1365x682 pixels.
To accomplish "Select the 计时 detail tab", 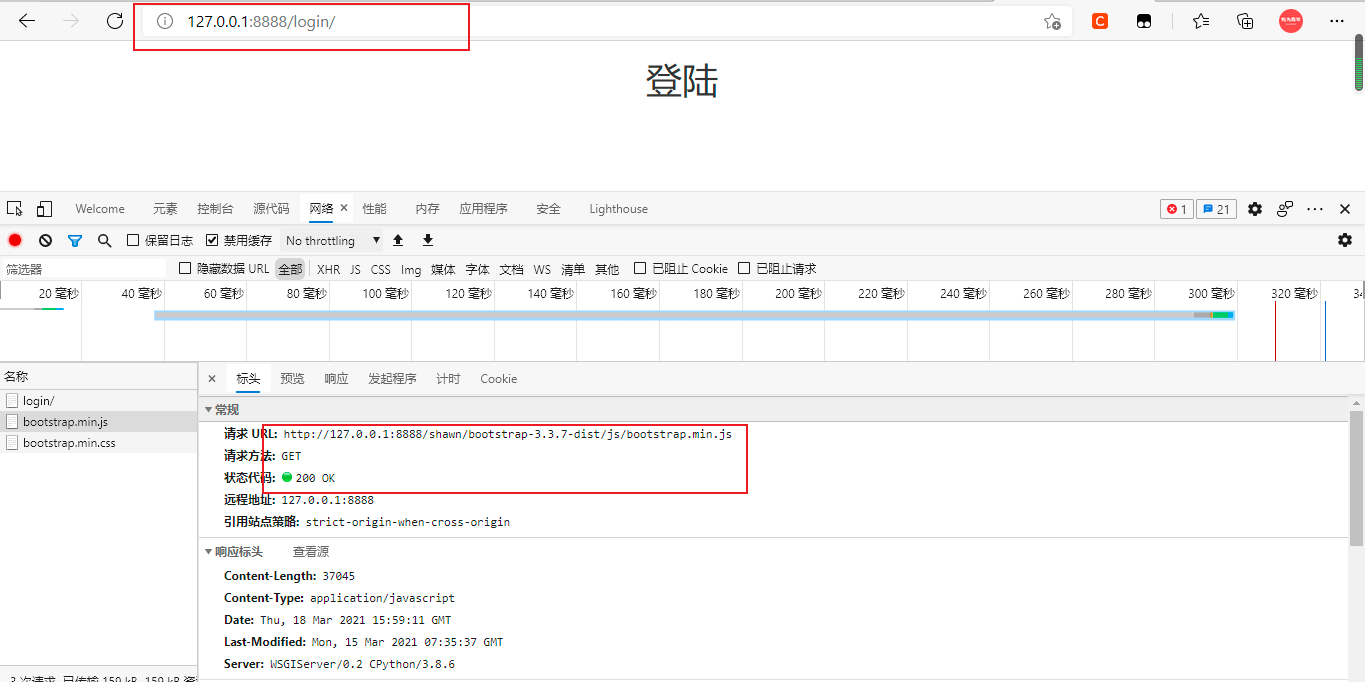I will [x=448, y=379].
